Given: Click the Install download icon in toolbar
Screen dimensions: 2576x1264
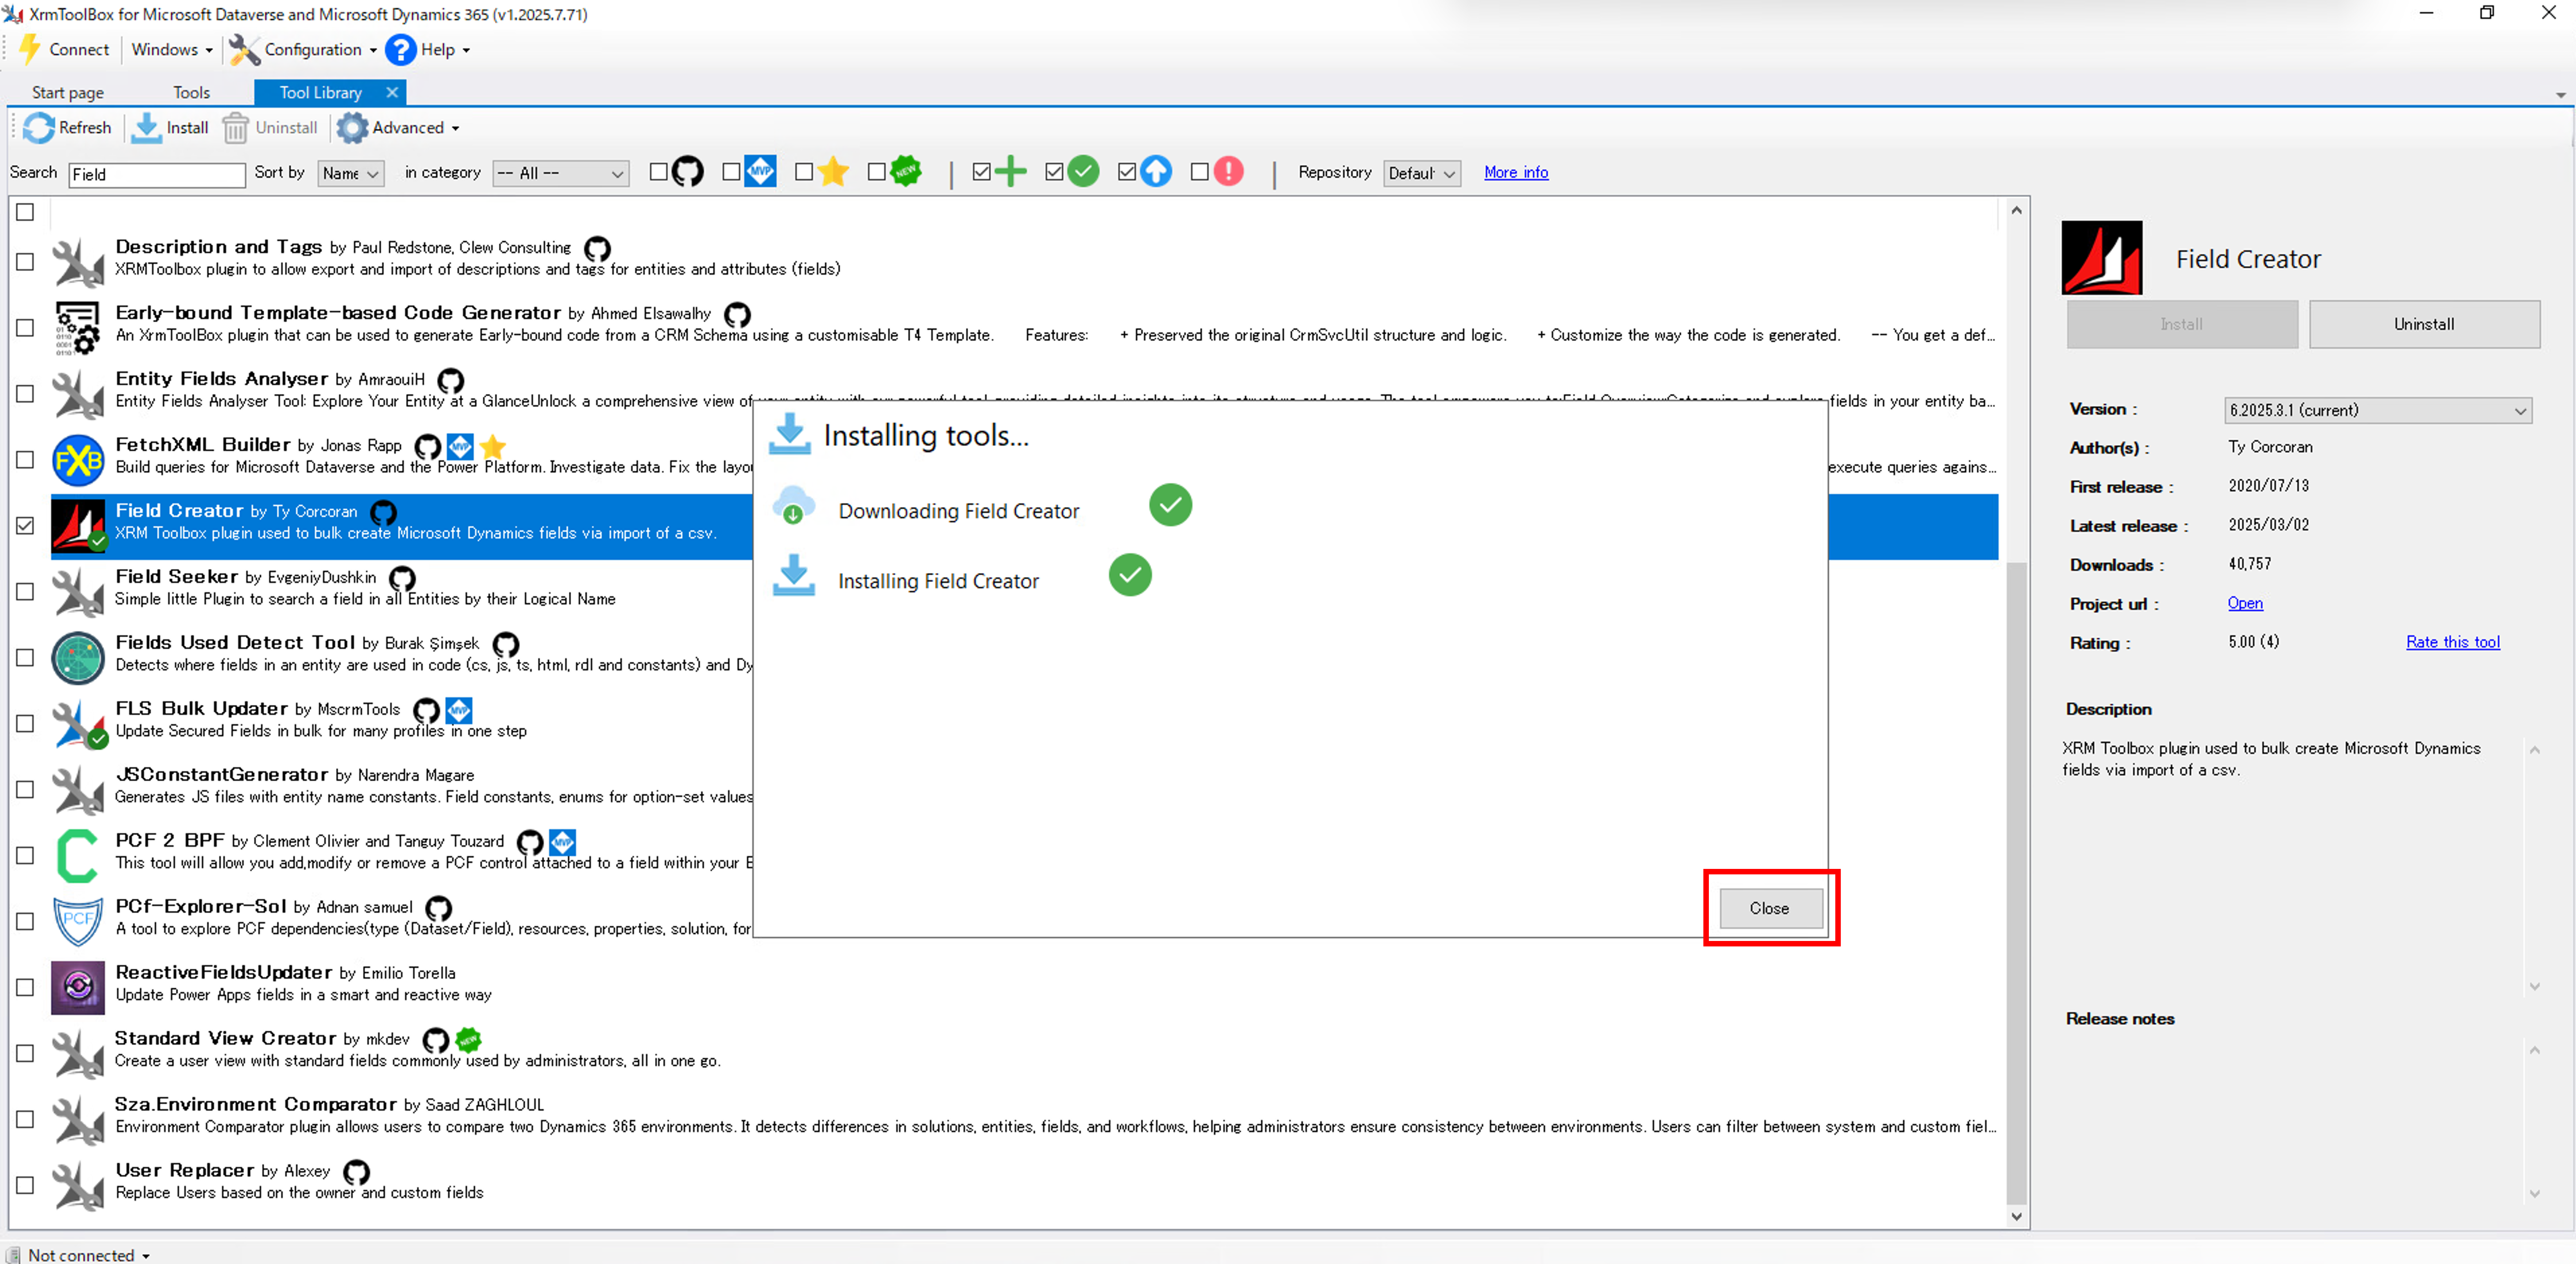Looking at the screenshot, I should pos(146,128).
